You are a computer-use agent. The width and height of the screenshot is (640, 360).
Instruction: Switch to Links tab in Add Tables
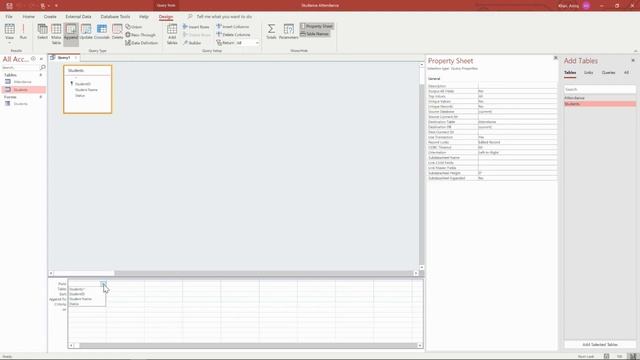point(588,73)
